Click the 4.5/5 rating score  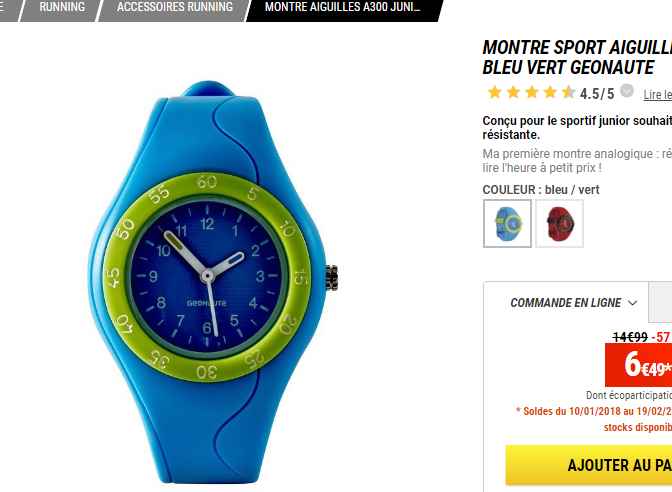(597, 93)
